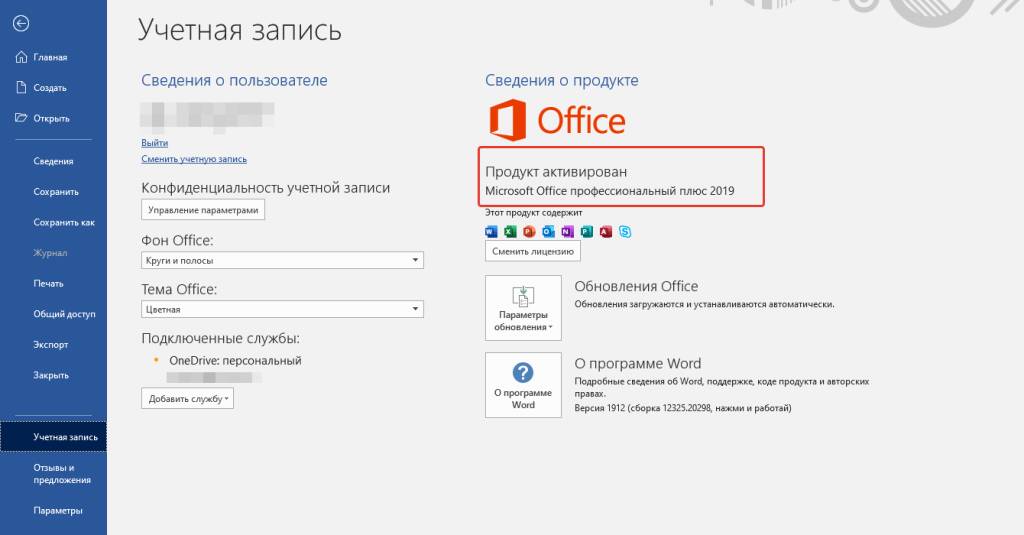1024x535 pixels.
Task: Select Сохранить in the sidebar
Action: [x=53, y=192]
